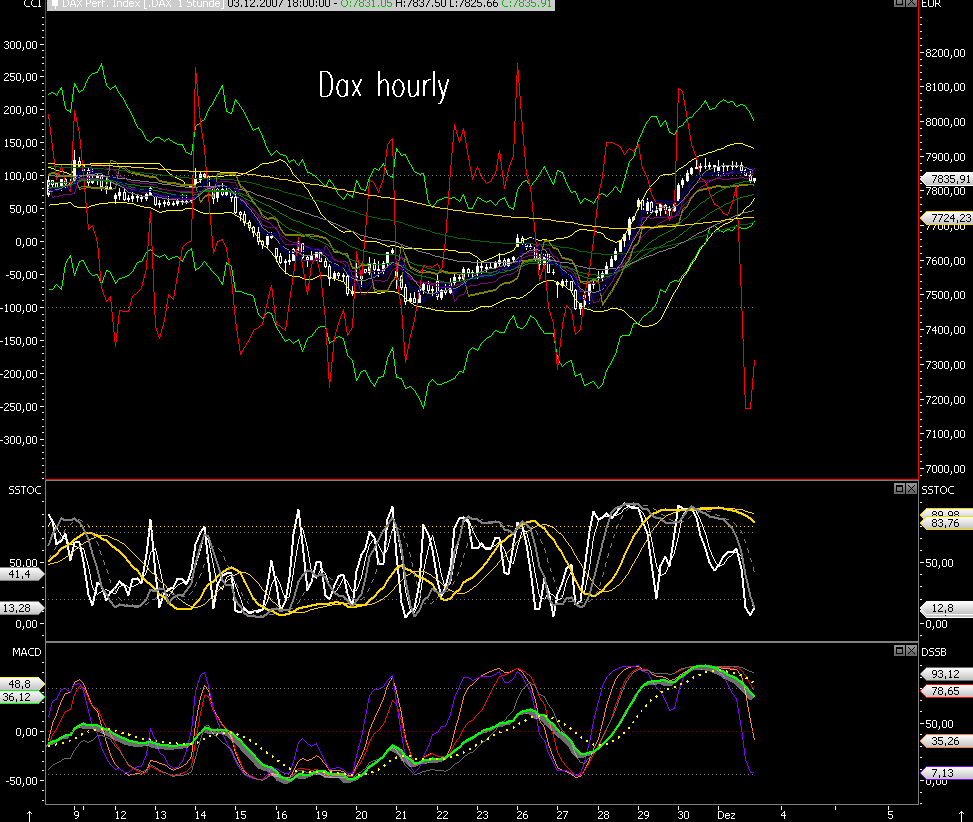973x822 pixels.
Task: Select the 'Dax hourly' chart title text
Action: click(x=383, y=86)
